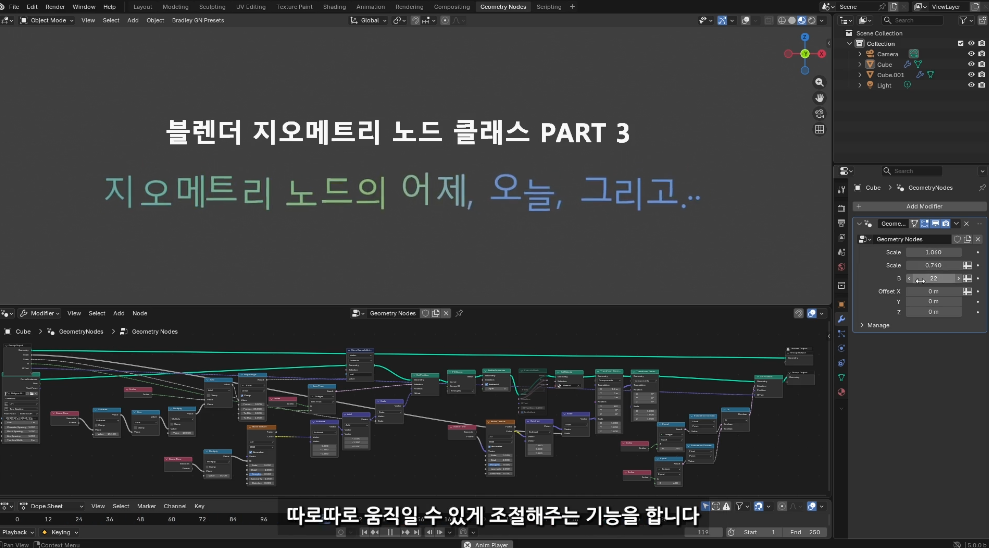
Task: Open the Particles properties tab icon
Action: pos(841,334)
